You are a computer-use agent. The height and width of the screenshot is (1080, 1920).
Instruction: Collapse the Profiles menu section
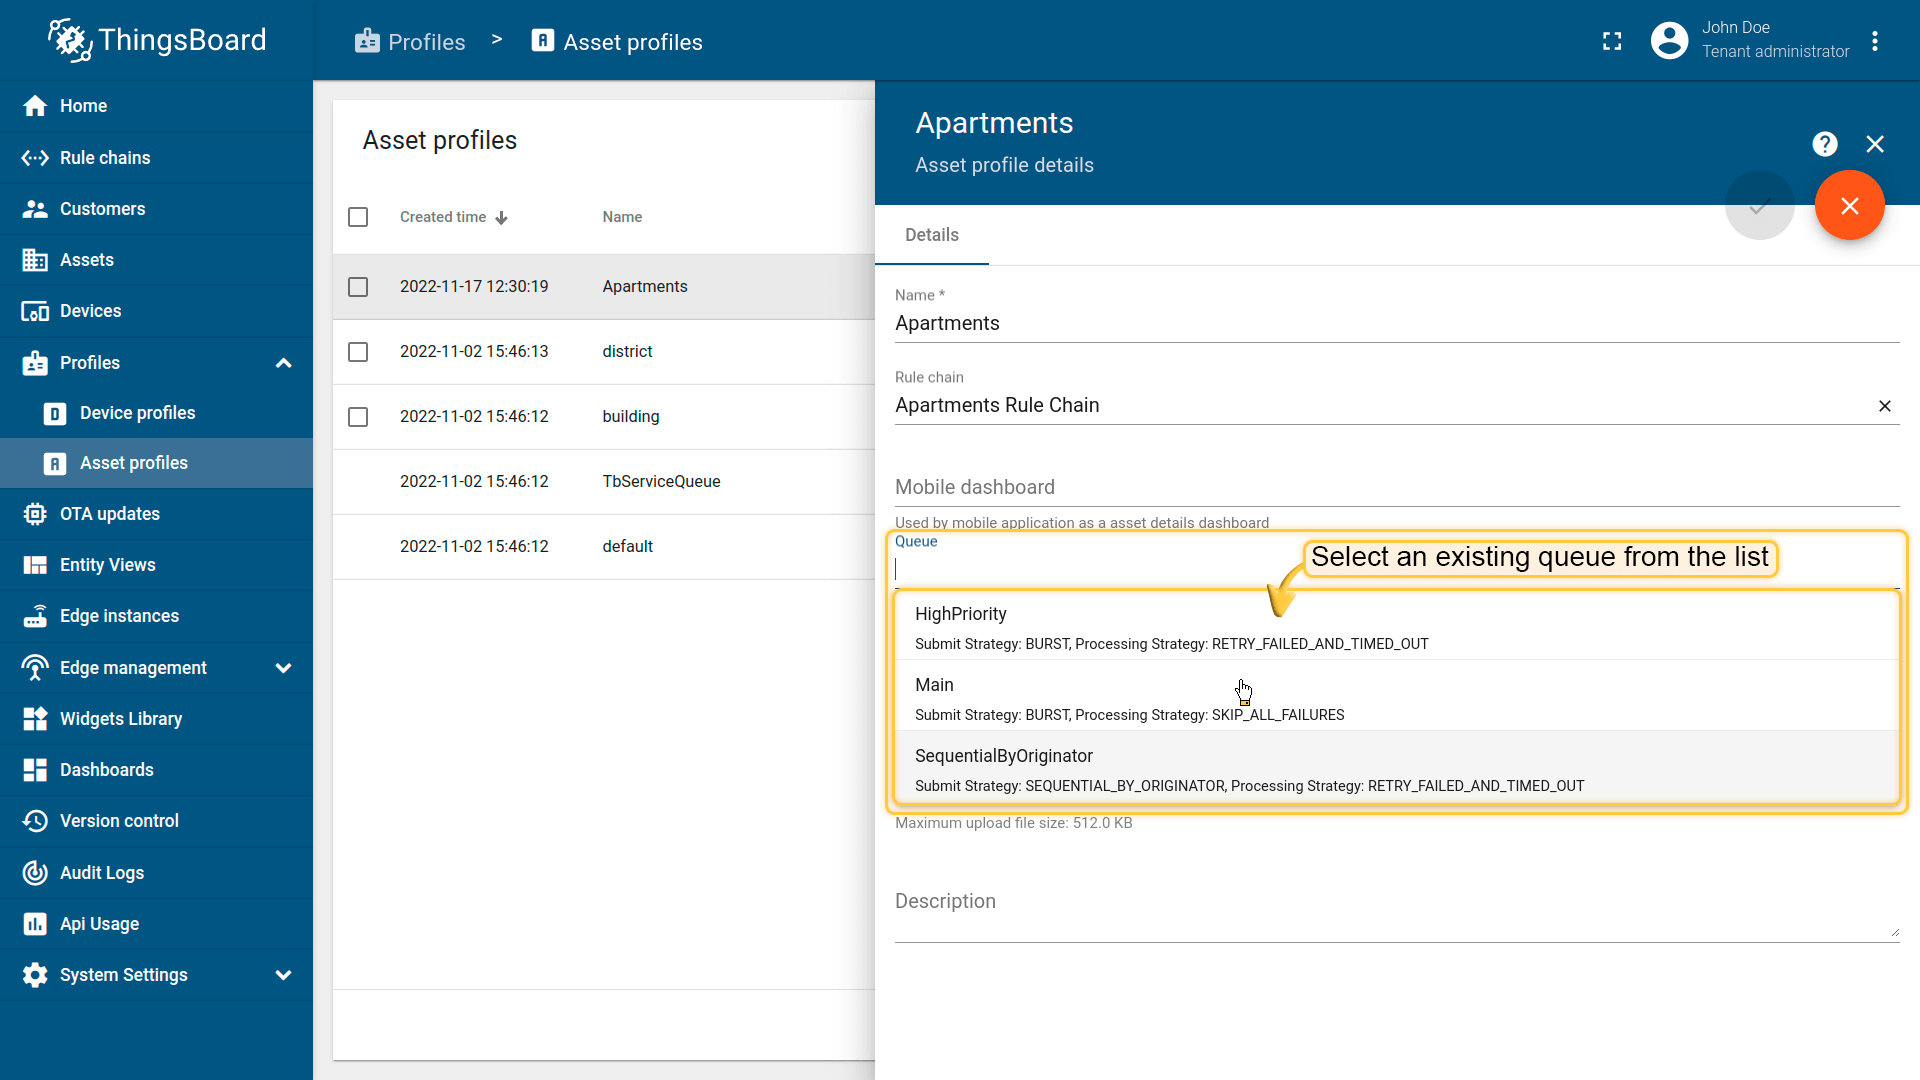(x=283, y=363)
